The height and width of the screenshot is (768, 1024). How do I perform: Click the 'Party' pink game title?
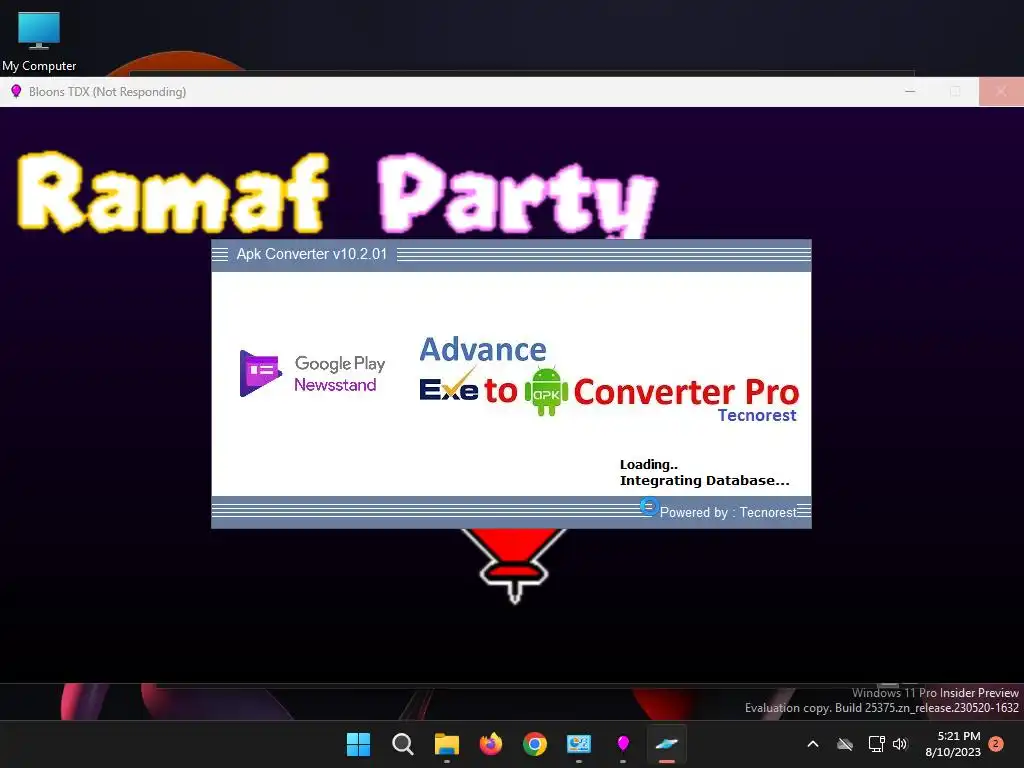517,195
